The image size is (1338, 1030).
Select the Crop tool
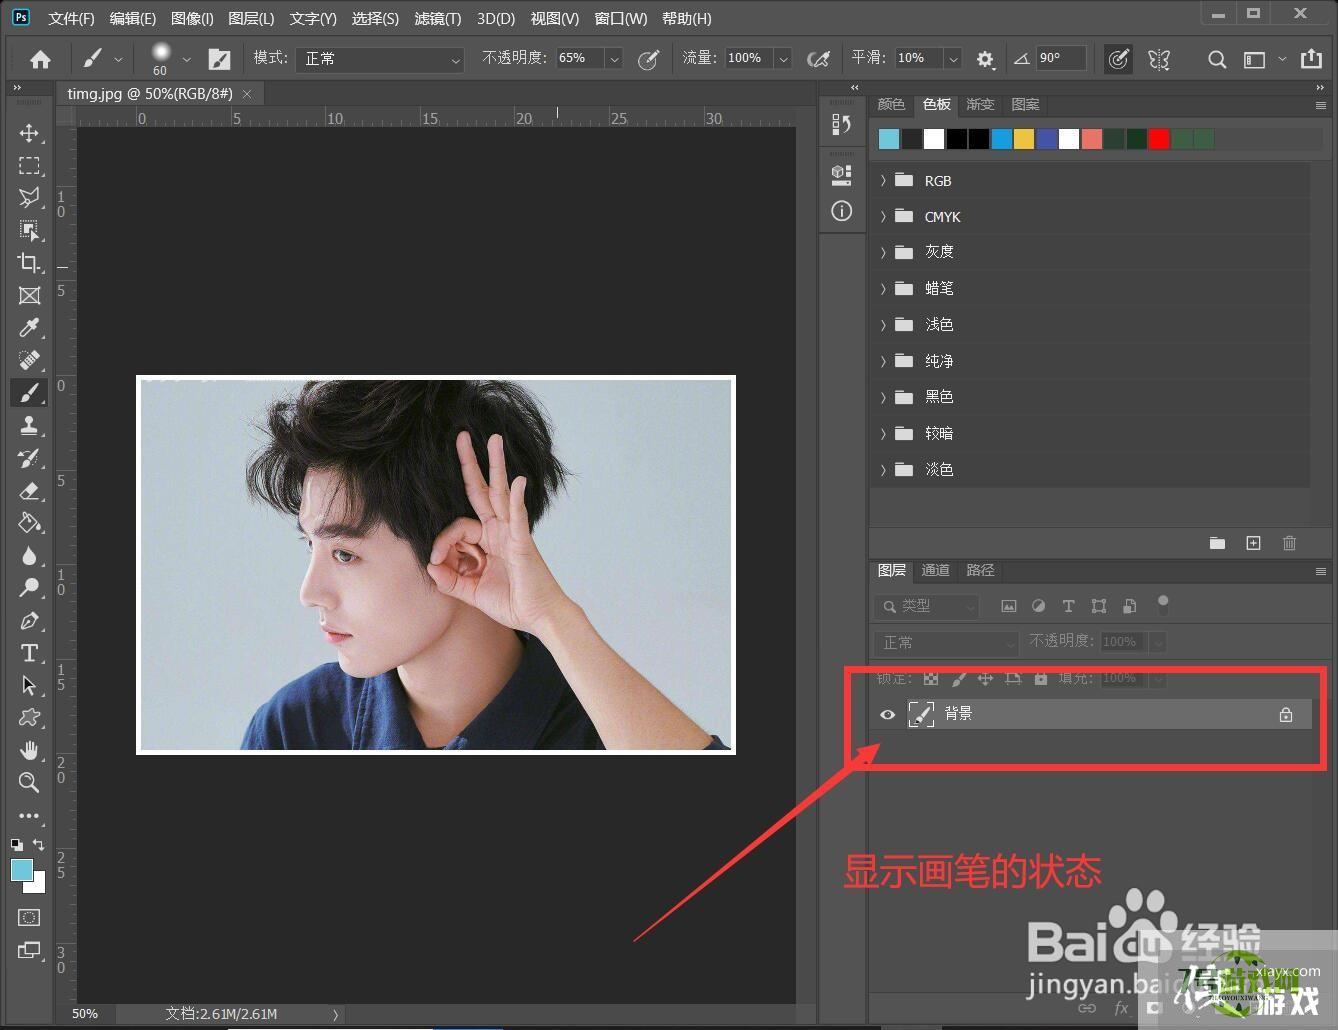pyautogui.click(x=29, y=262)
